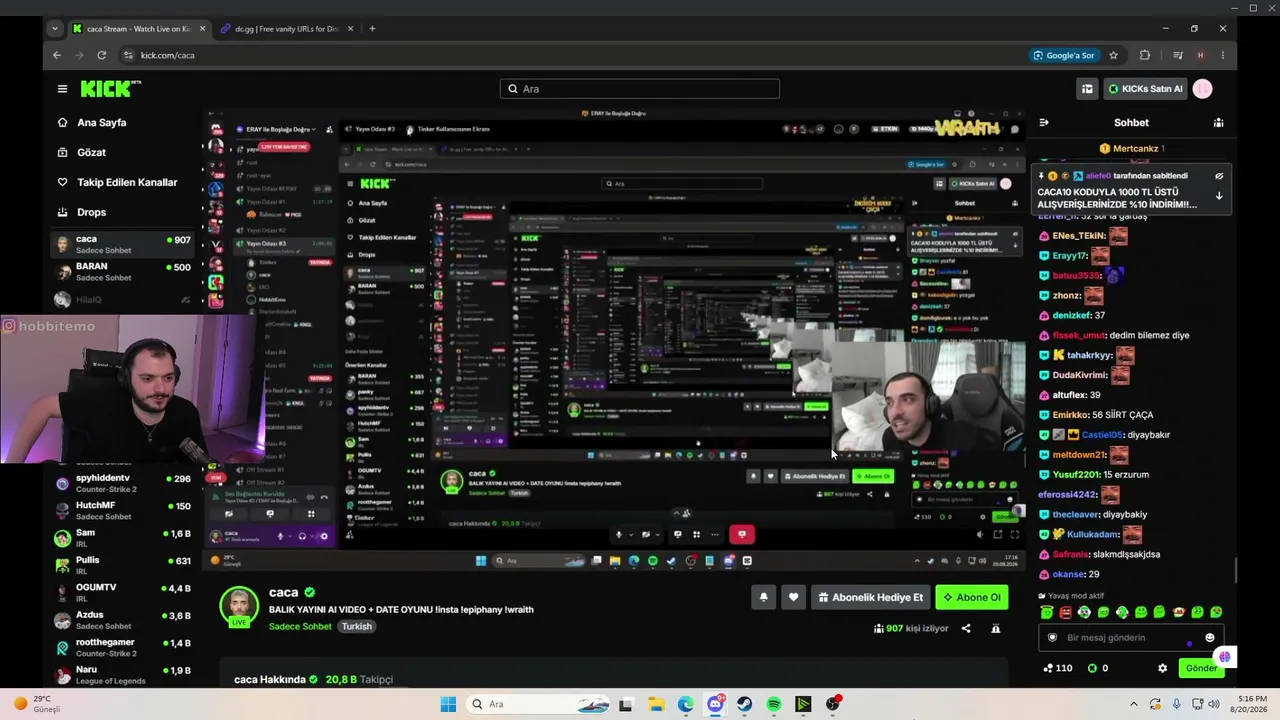Open Drops in the sidebar

(x=91, y=212)
